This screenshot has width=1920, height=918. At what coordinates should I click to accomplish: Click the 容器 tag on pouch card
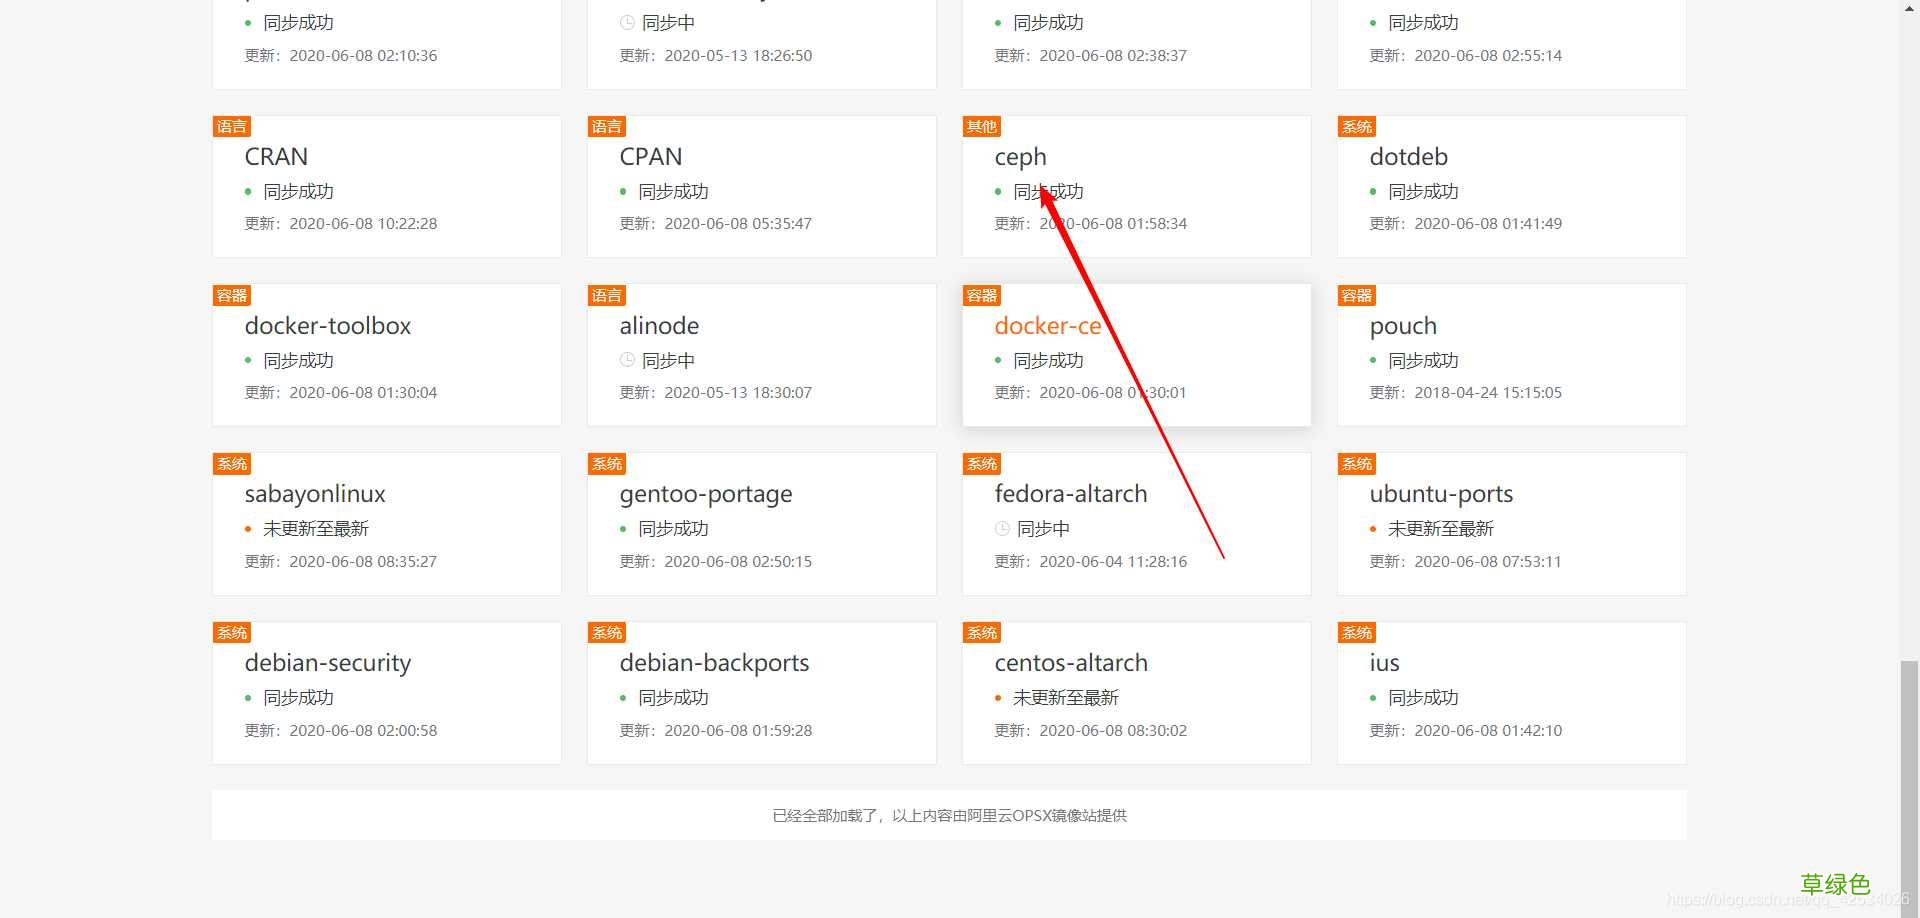[x=1357, y=295]
